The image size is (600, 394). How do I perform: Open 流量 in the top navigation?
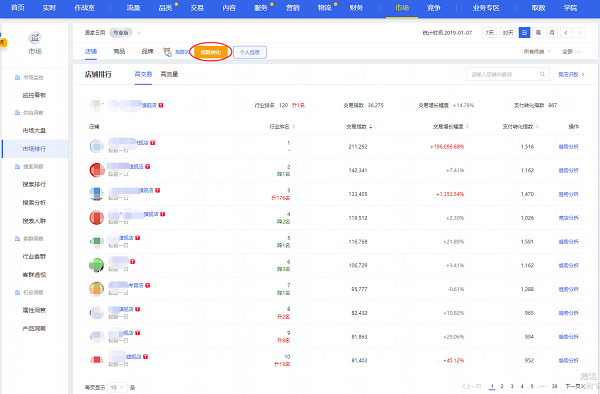click(x=133, y=8)
